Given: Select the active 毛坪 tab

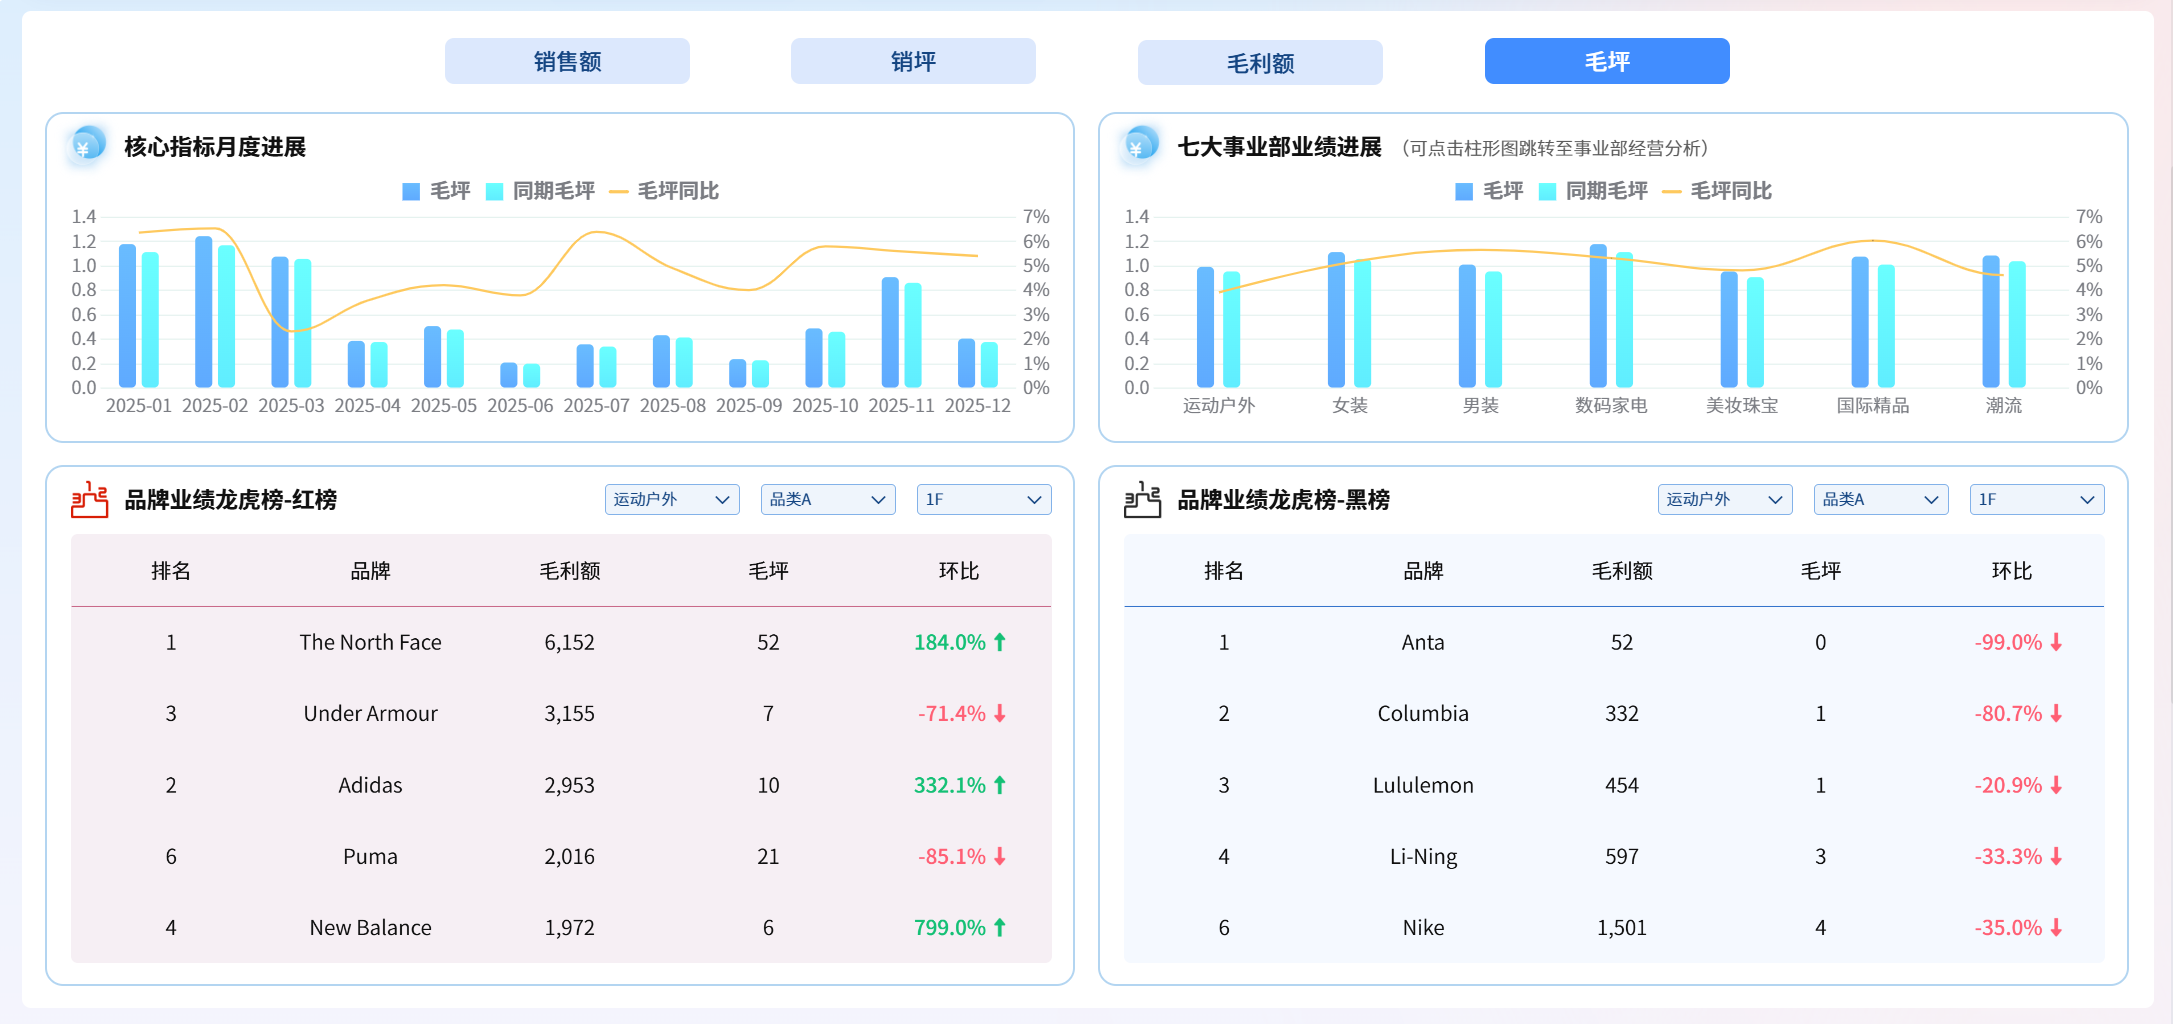Looking at the screenshot, I should (x=1607, y=61).
